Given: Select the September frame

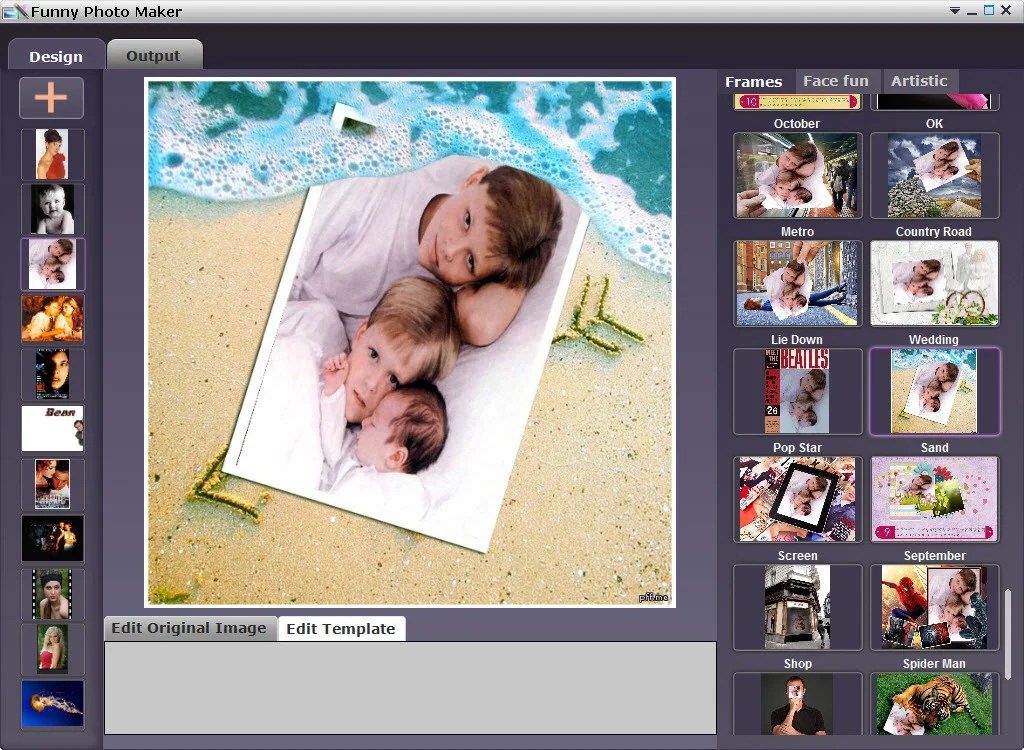Looking at the screenshot, I should point(934,499).
